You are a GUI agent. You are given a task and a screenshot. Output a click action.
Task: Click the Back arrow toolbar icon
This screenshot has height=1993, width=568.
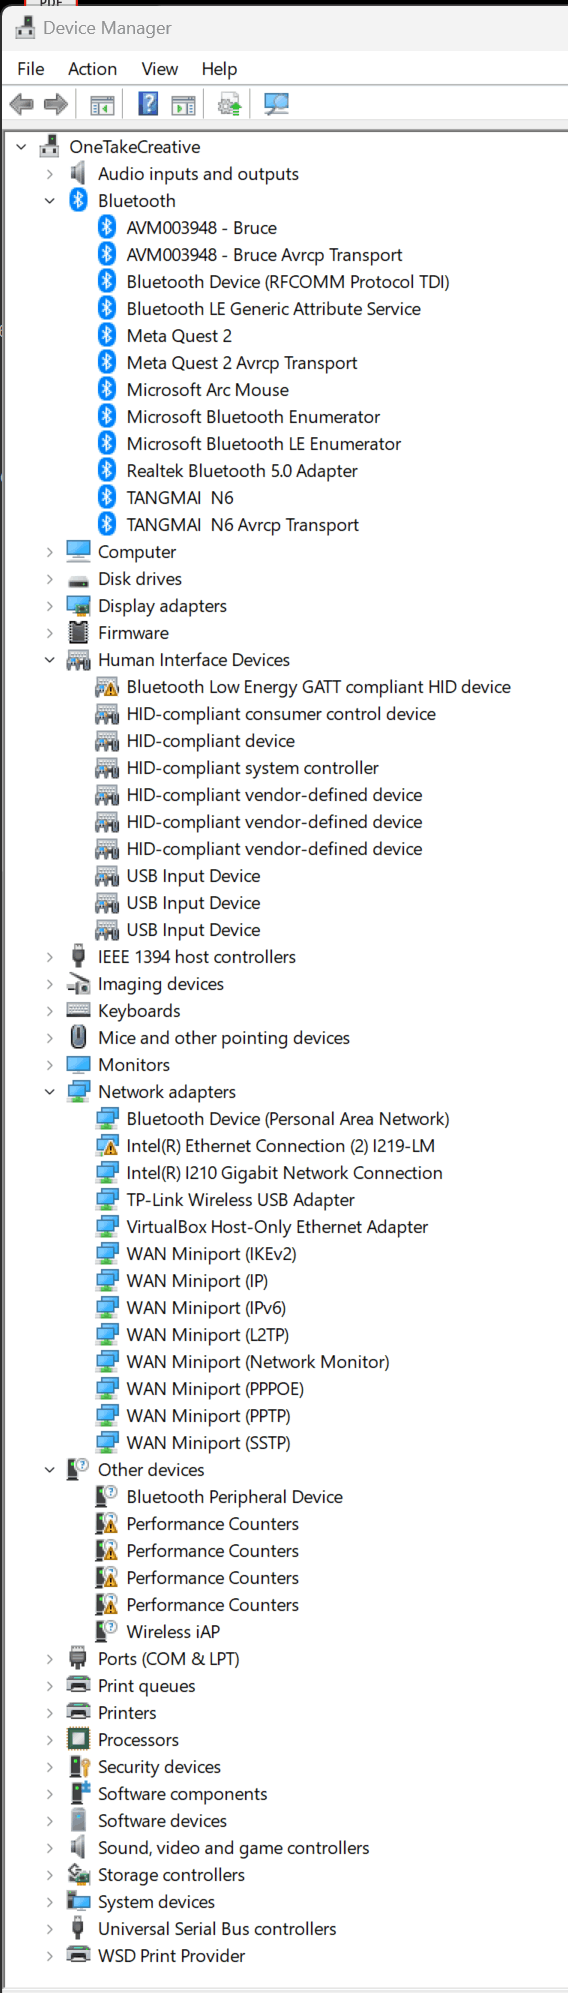click(x=21, y=104)
